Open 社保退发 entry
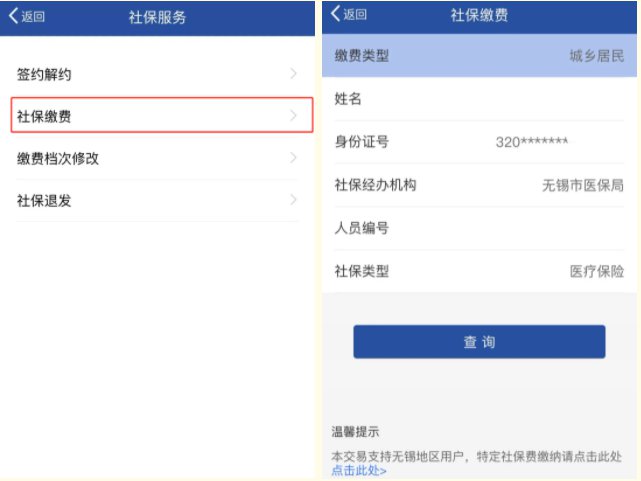 pyautogui.click(x=157, y=200)
